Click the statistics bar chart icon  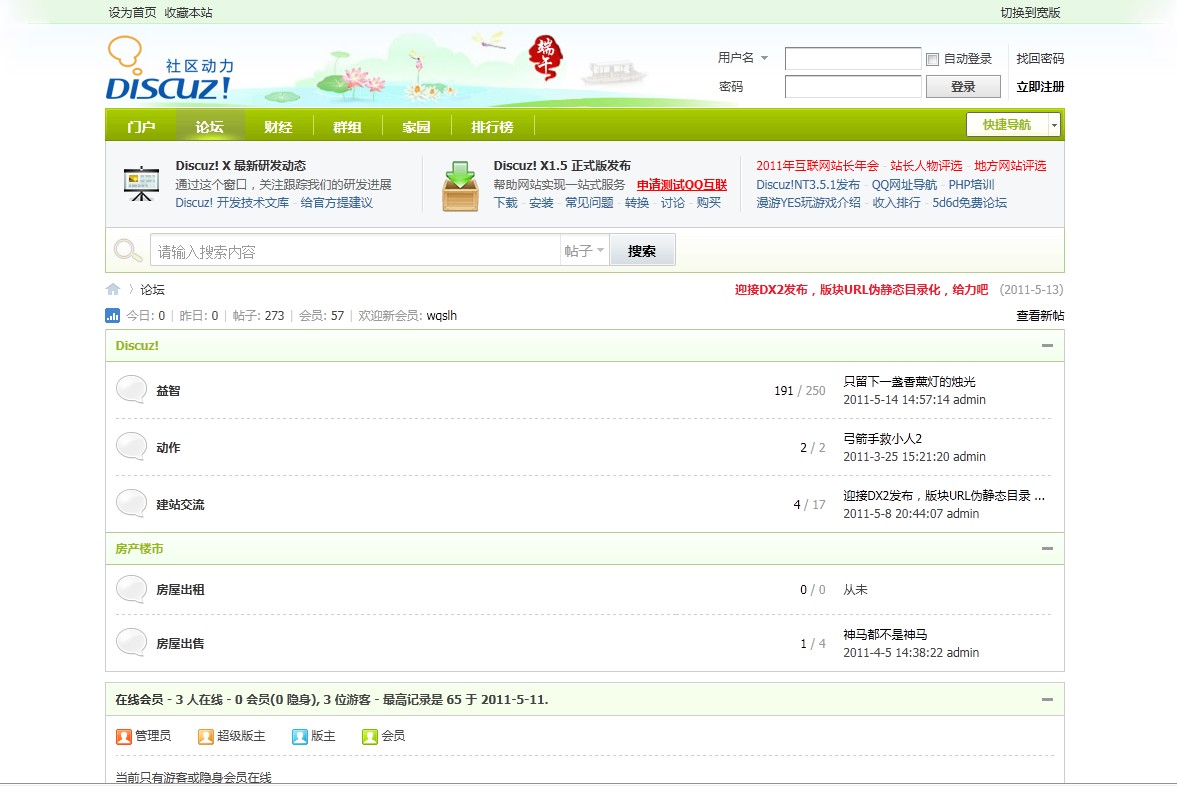tap(113, 316)
